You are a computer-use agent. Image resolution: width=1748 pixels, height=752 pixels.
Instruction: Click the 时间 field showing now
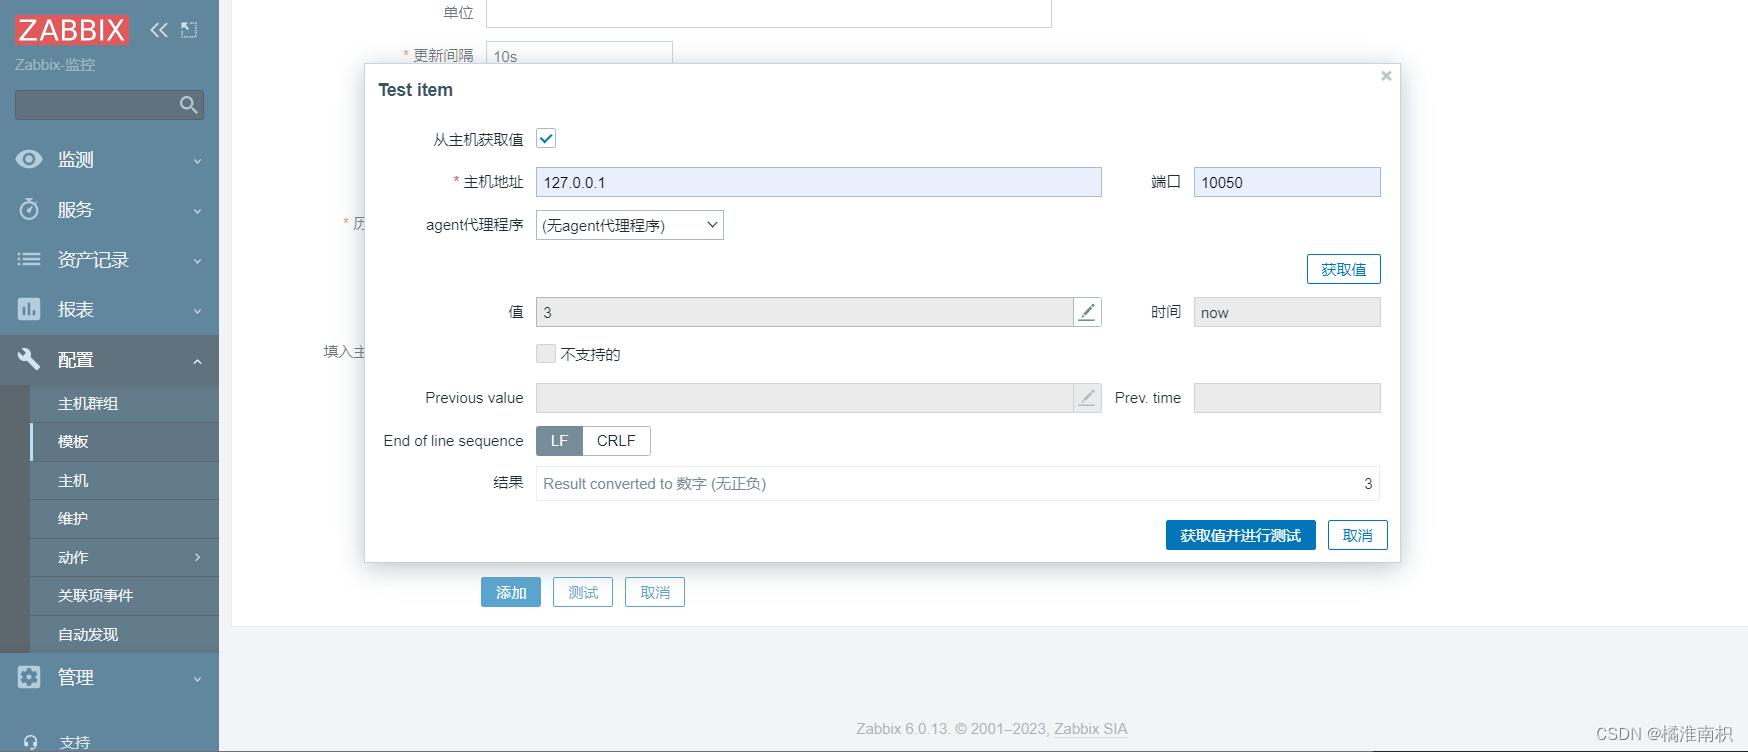pyautogui.click(x=1287, y=312)
